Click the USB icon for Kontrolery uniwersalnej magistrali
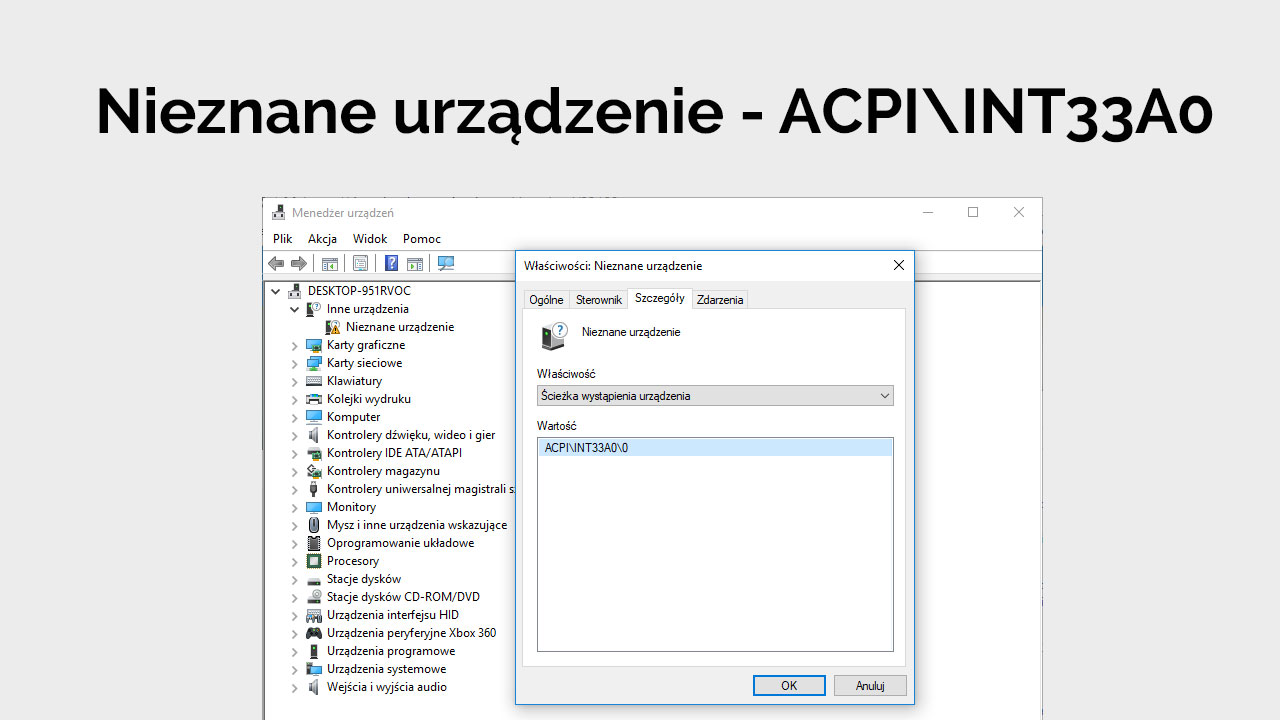Viewport: 1280px width, 720px height. (x=314, y=489)
